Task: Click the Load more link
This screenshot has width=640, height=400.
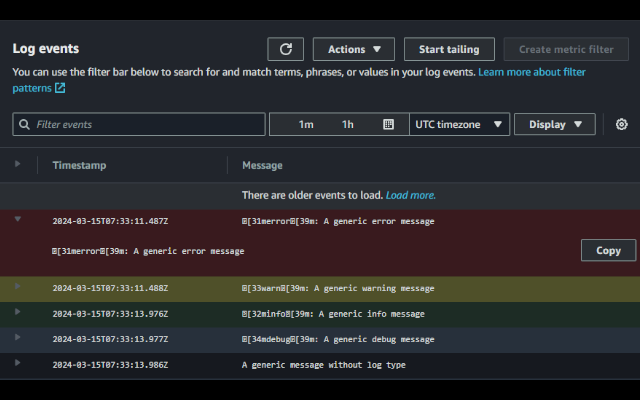Action: (x=411, y=195)
